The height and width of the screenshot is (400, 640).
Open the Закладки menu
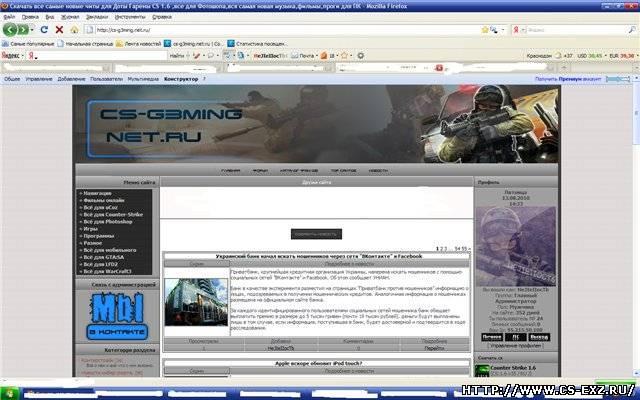pos(97,17)
